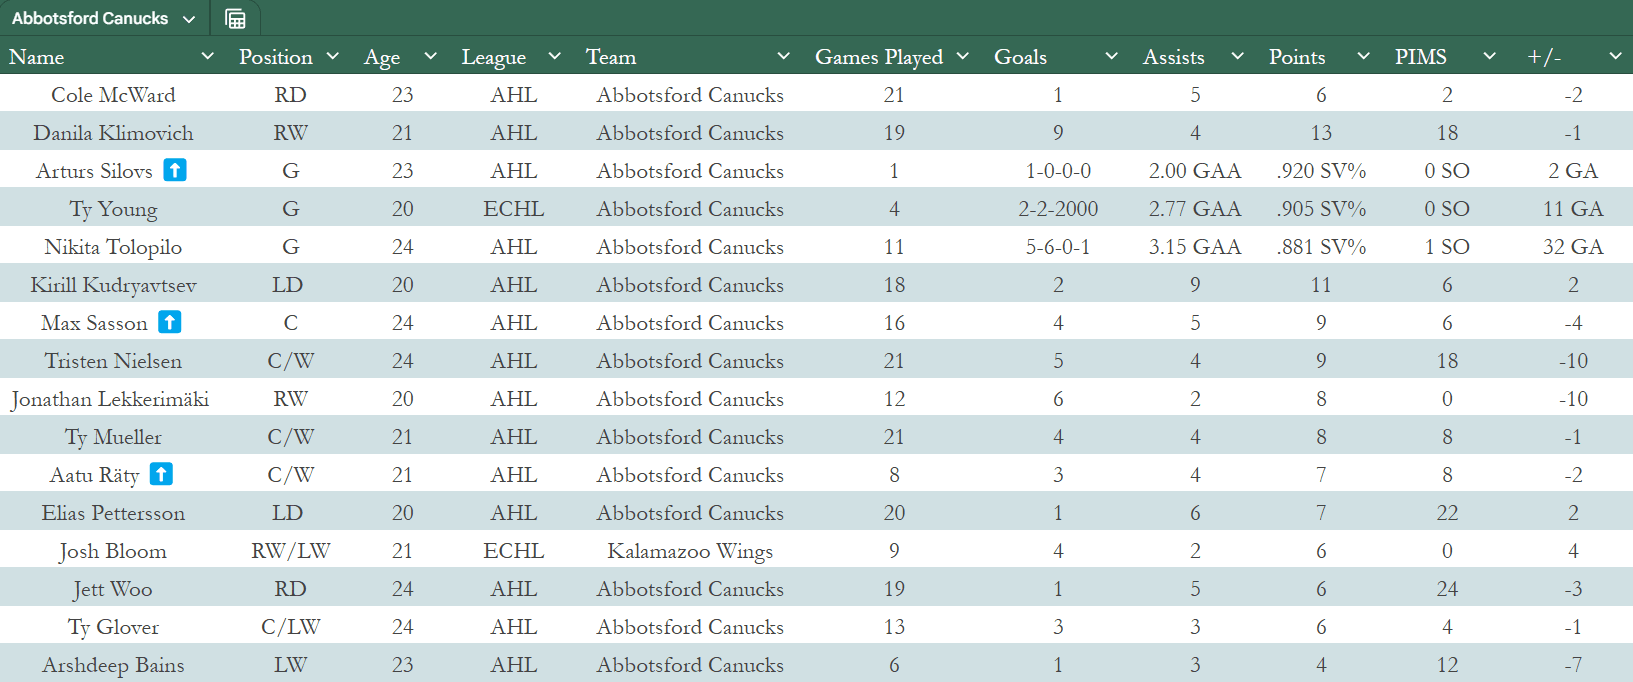Open the Team column filter dropdown
1633x682 pixels.
(x=784, y=56)
